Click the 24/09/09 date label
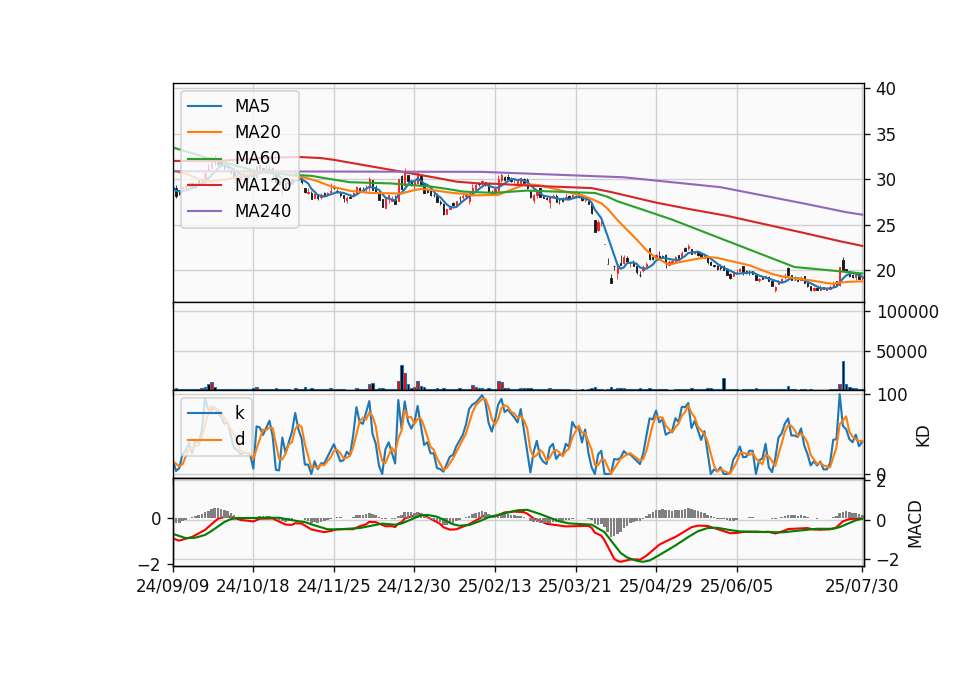960x690 pixels. coord(173,586)
